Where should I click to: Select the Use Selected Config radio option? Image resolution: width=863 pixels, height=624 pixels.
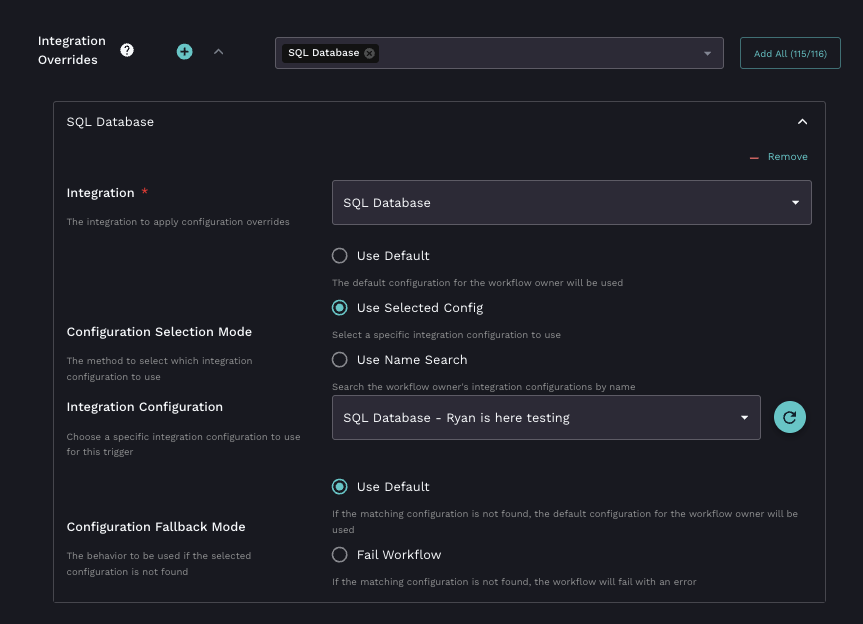click(x=340, y=308)
